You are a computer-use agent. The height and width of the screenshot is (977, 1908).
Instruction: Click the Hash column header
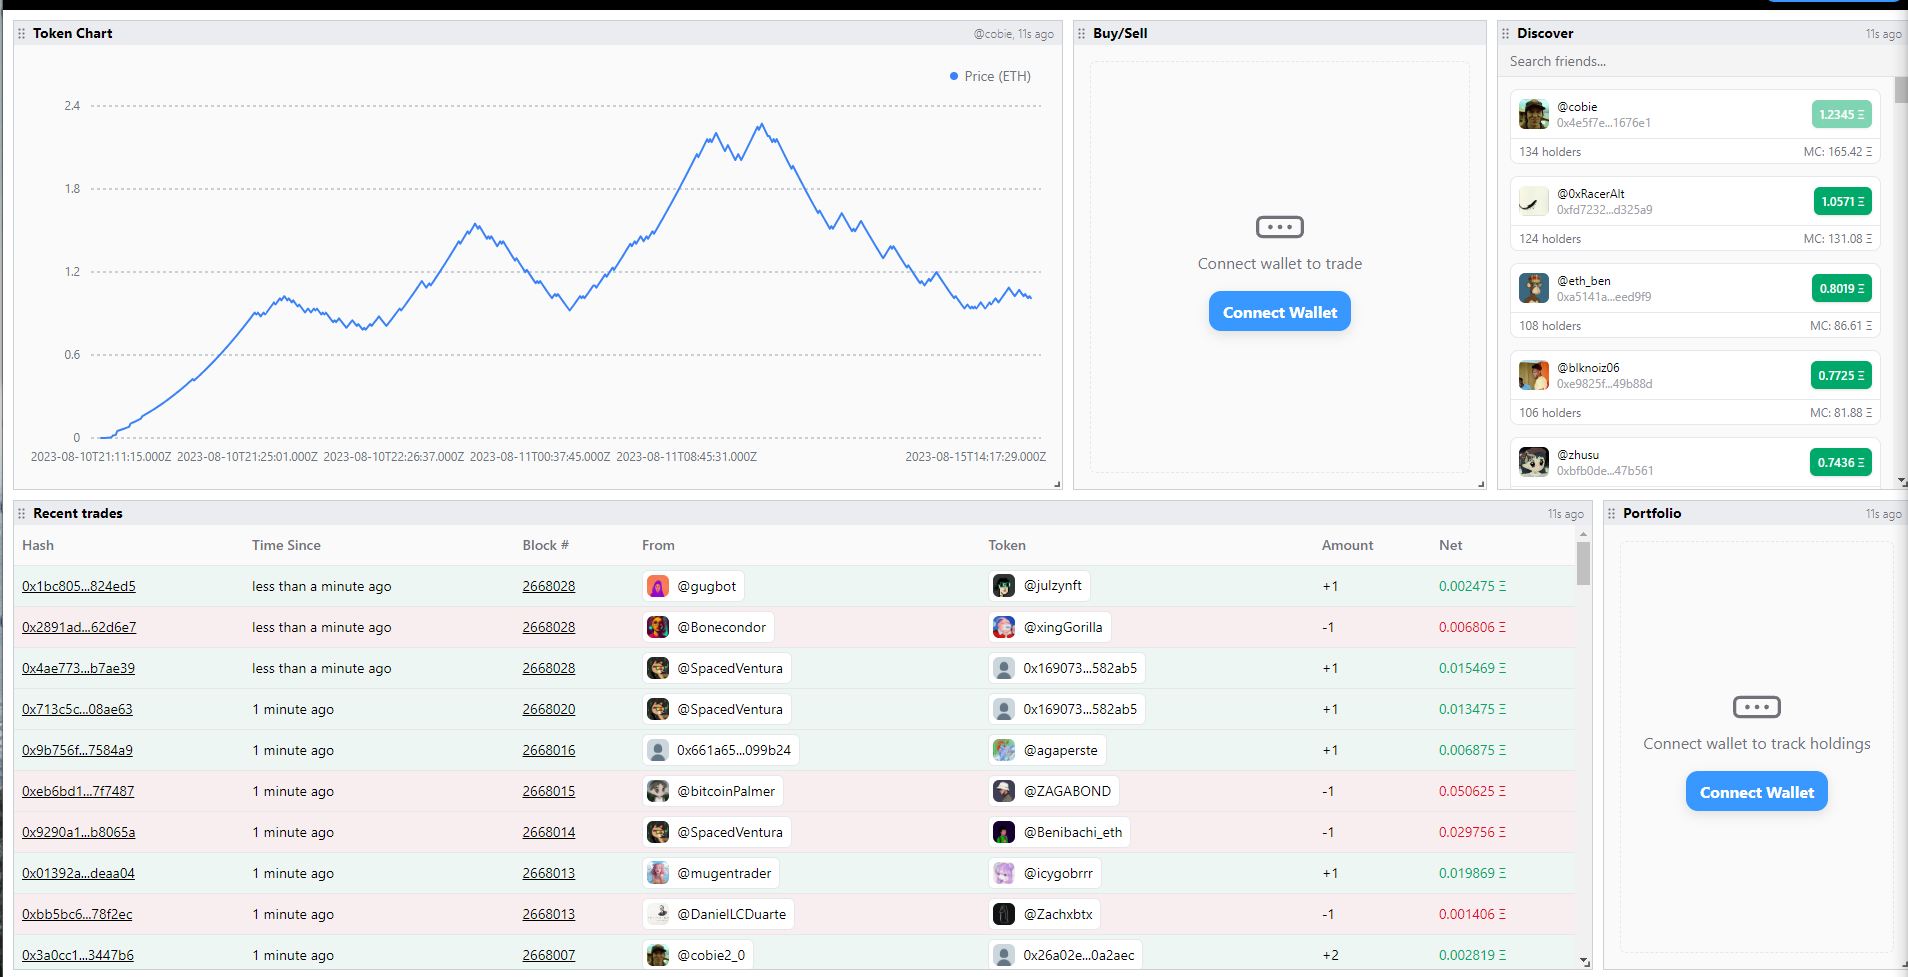pyautogui.click(x=38, y=545)
